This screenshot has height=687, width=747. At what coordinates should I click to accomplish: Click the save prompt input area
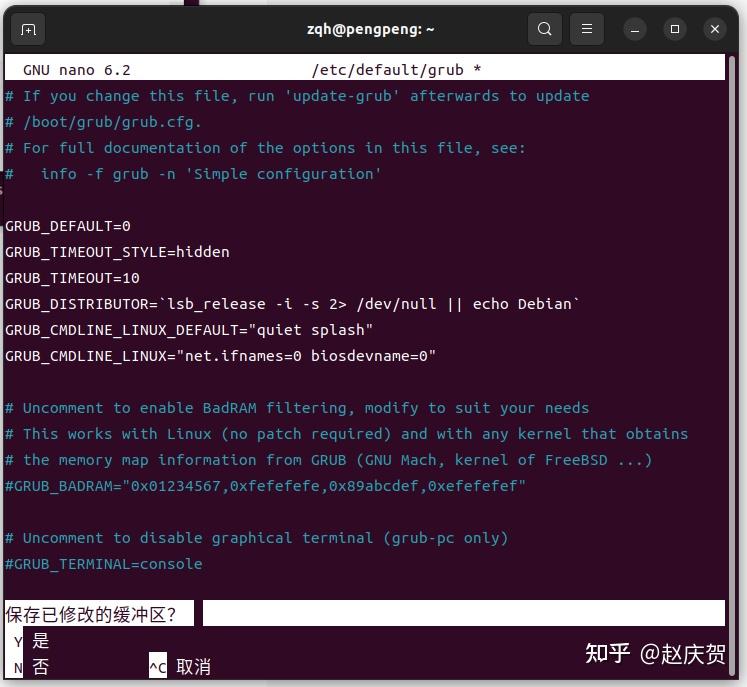click(464, 613)
